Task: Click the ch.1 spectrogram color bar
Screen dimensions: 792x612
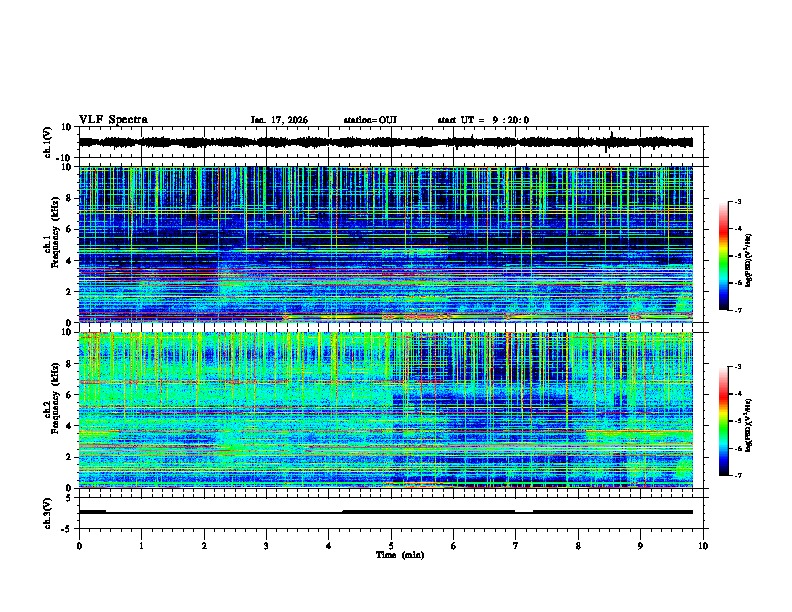Action: point(723,256)
